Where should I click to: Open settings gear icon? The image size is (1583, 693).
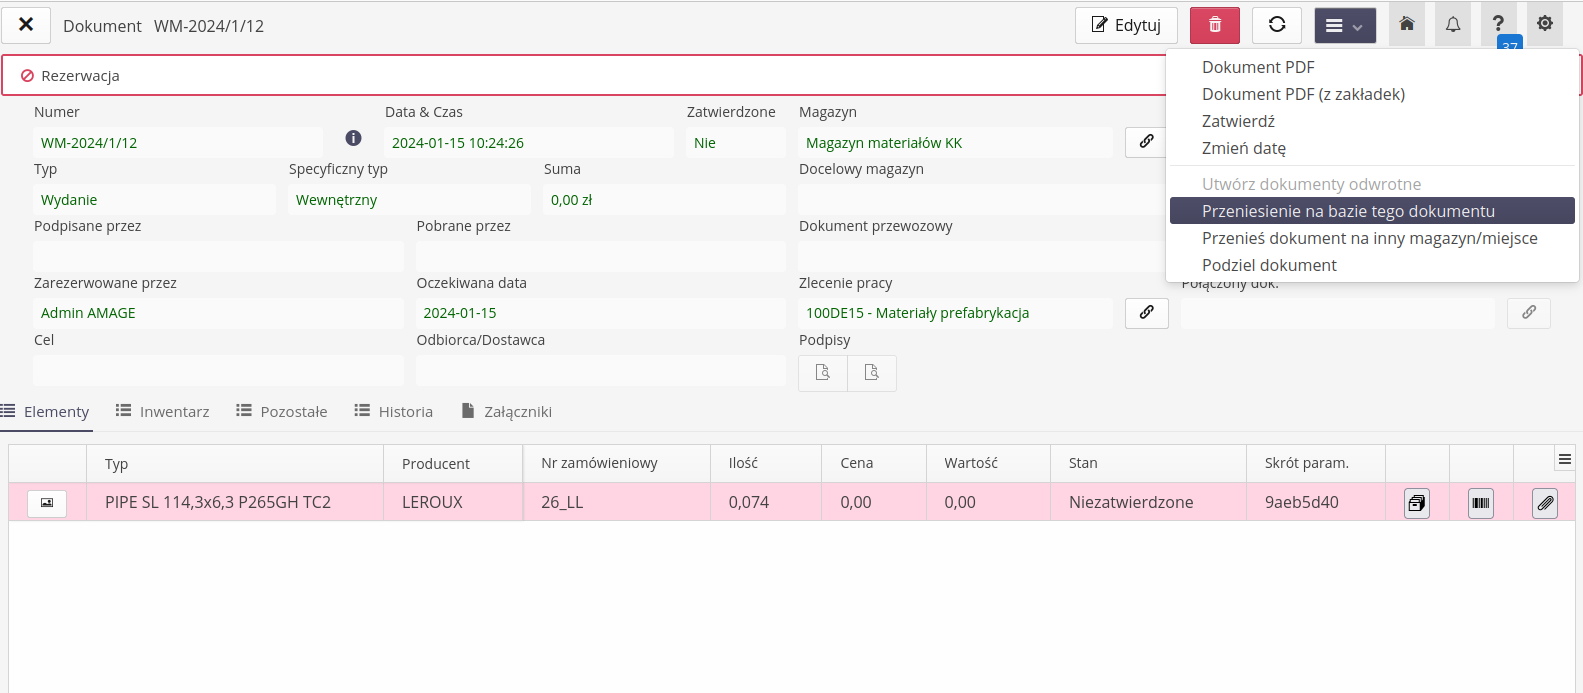click(1544, 24)
